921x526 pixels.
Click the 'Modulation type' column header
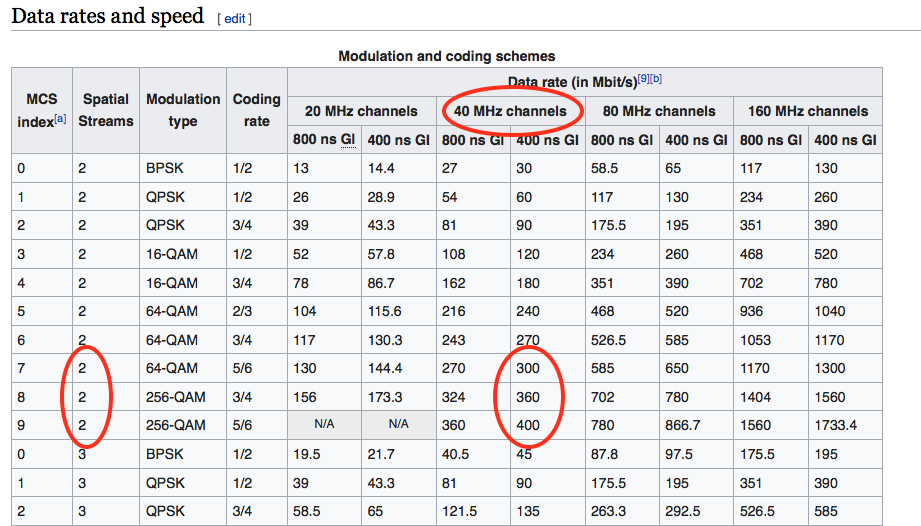pyautogui.click(x=183, y=110)
